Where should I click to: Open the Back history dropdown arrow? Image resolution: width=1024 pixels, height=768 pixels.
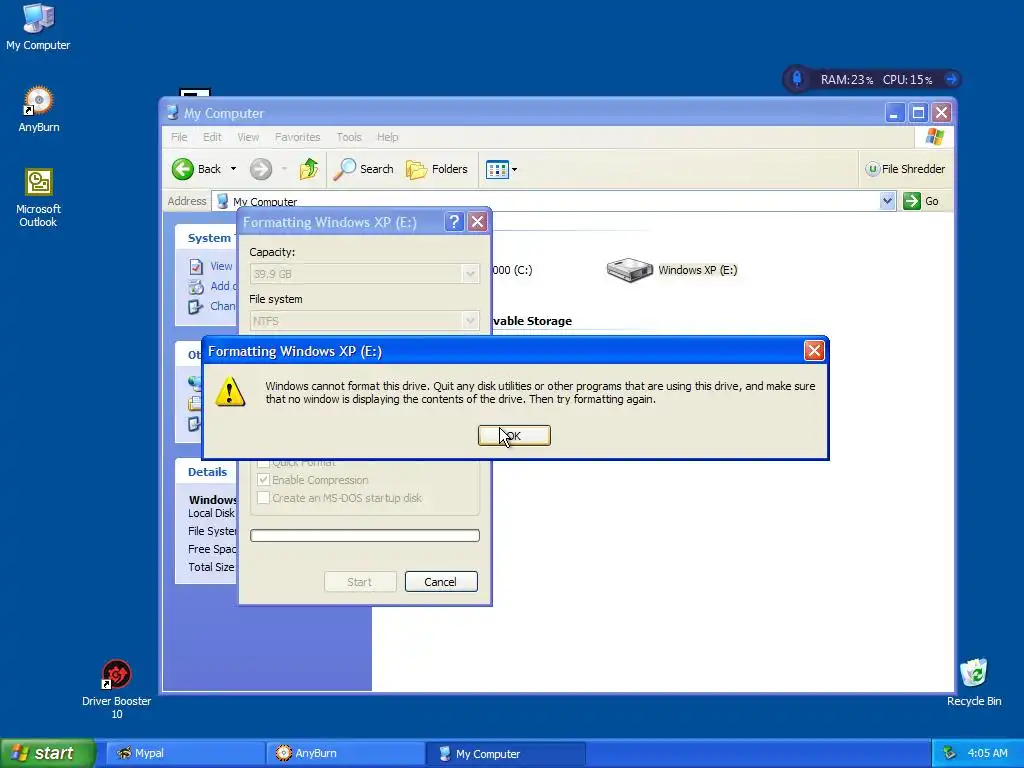(x=233, y=169)
